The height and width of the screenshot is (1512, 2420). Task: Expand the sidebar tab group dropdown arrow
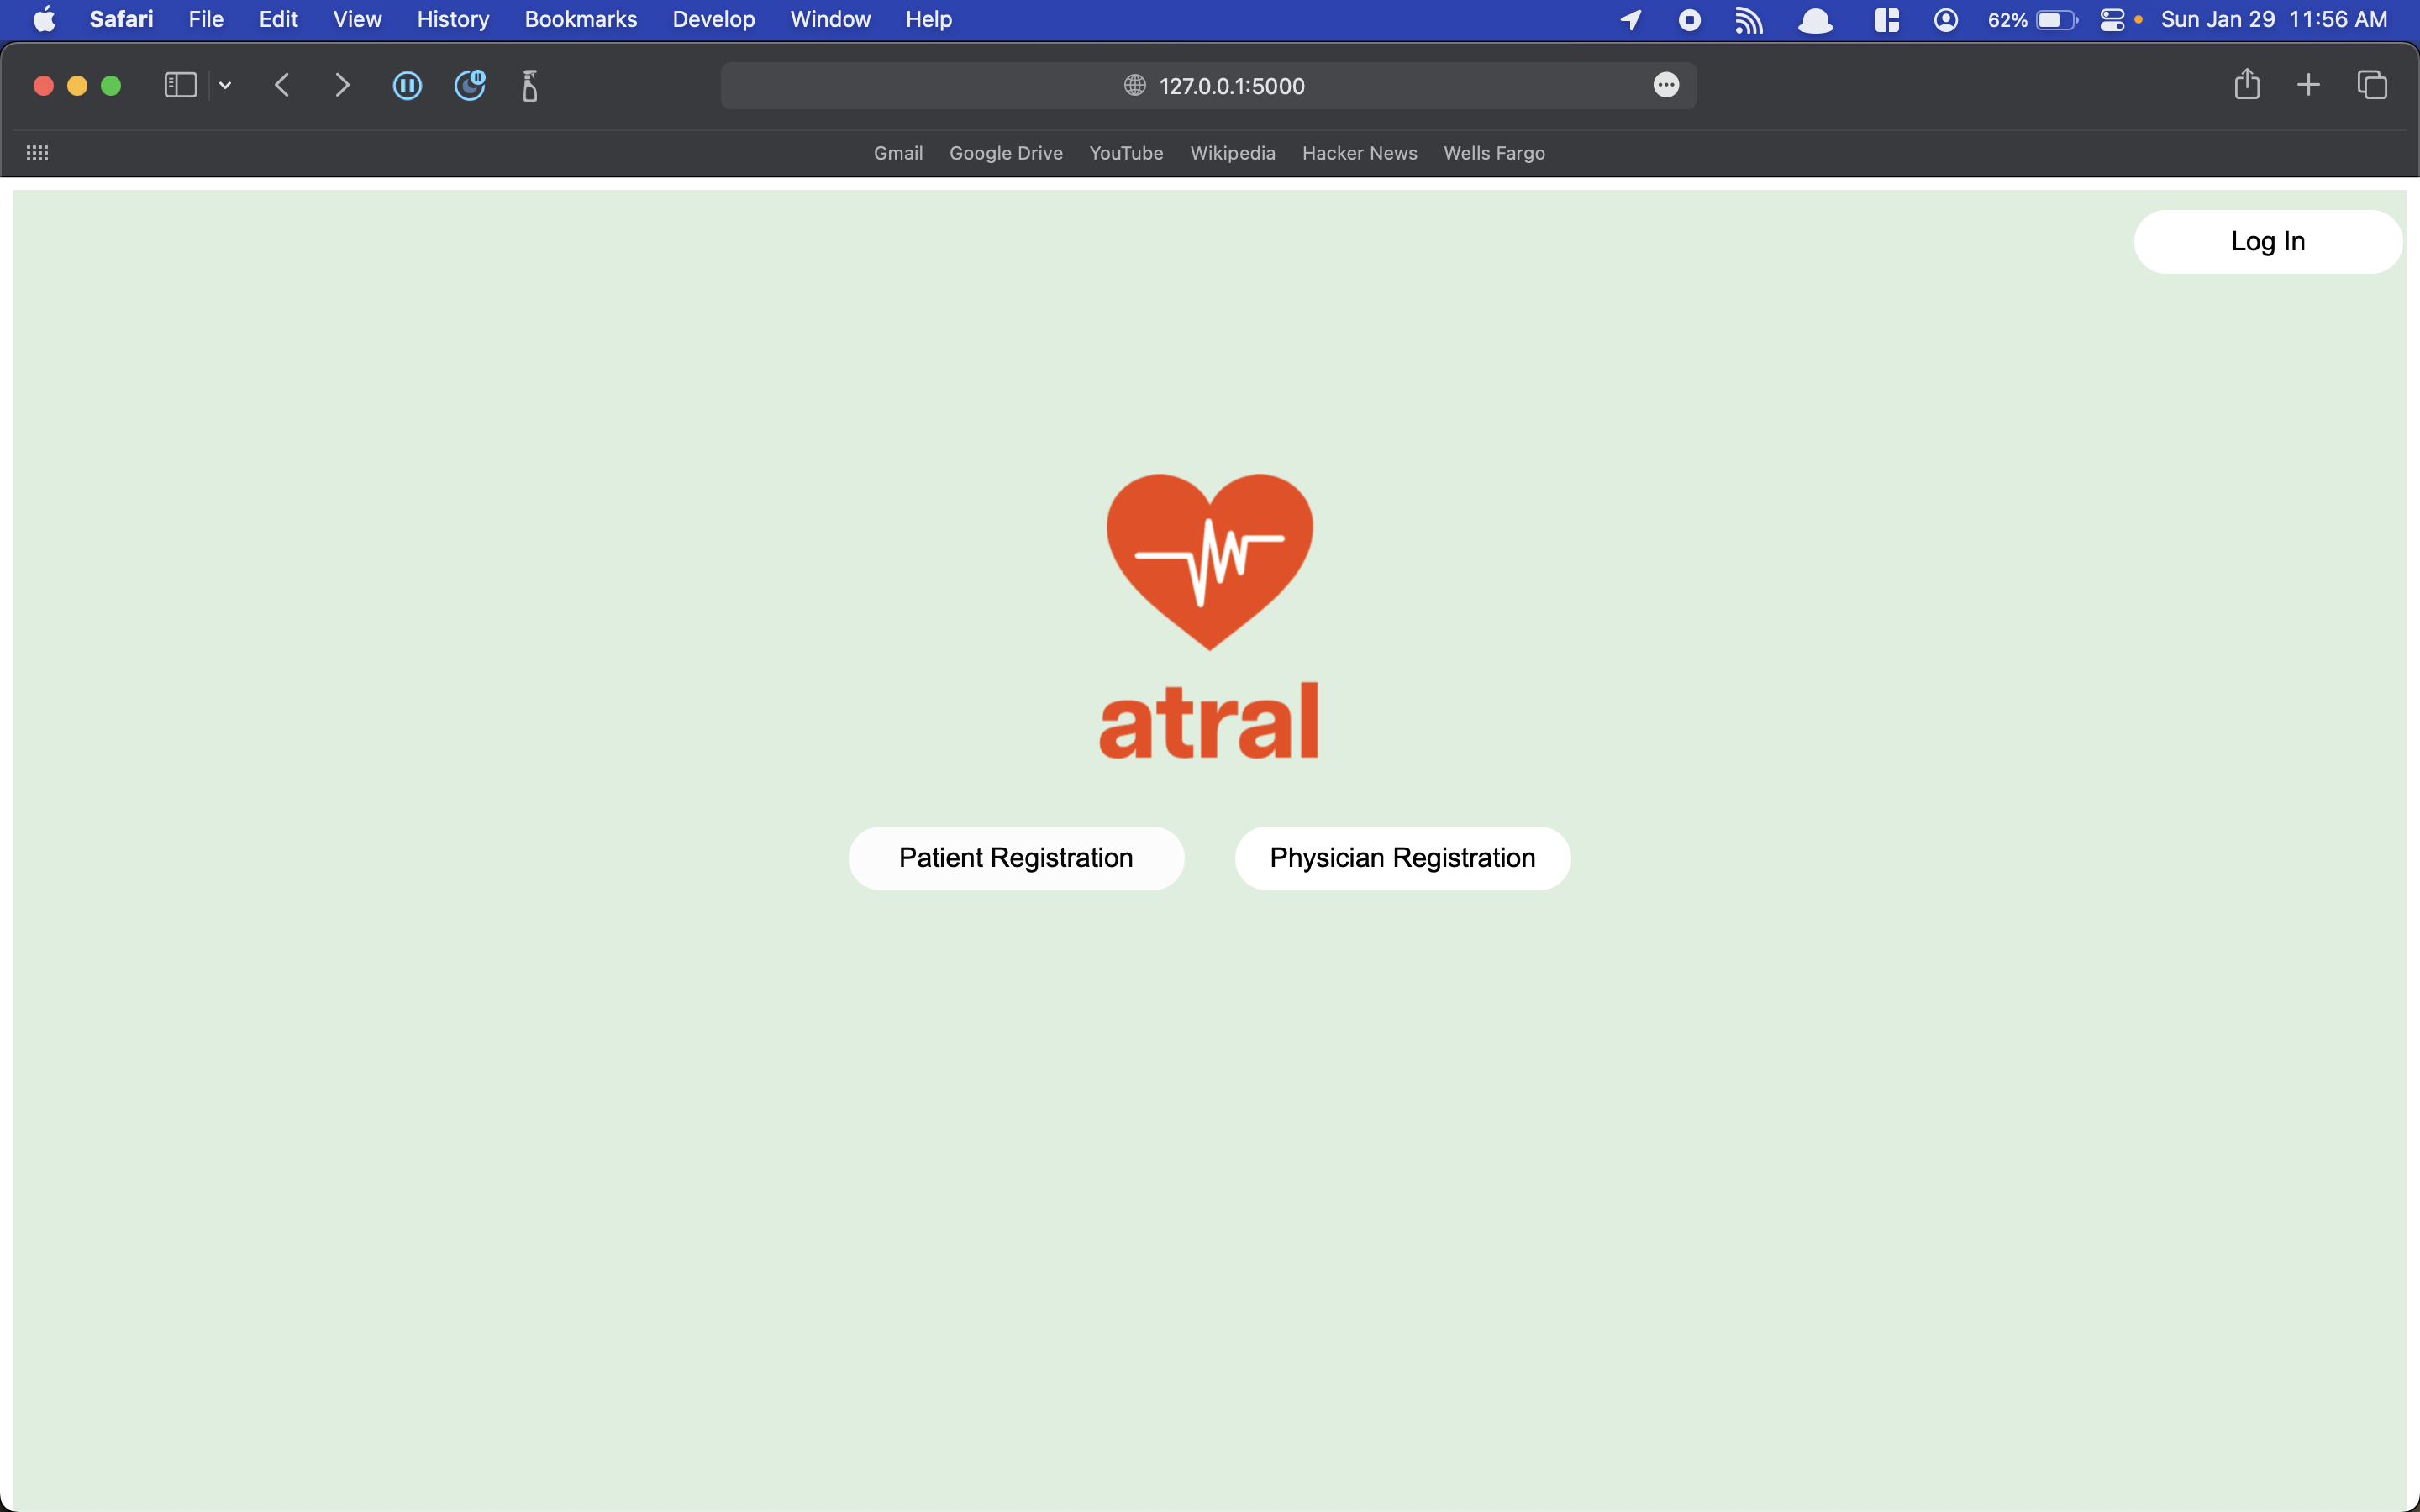(x=225, y=86)
